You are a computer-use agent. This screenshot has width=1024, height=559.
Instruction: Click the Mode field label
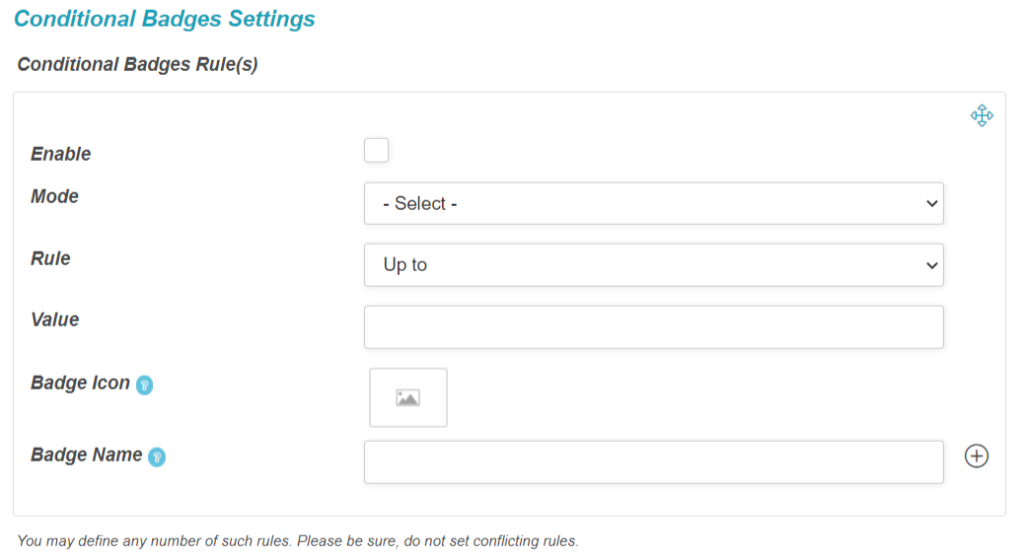tap(55, 197)
